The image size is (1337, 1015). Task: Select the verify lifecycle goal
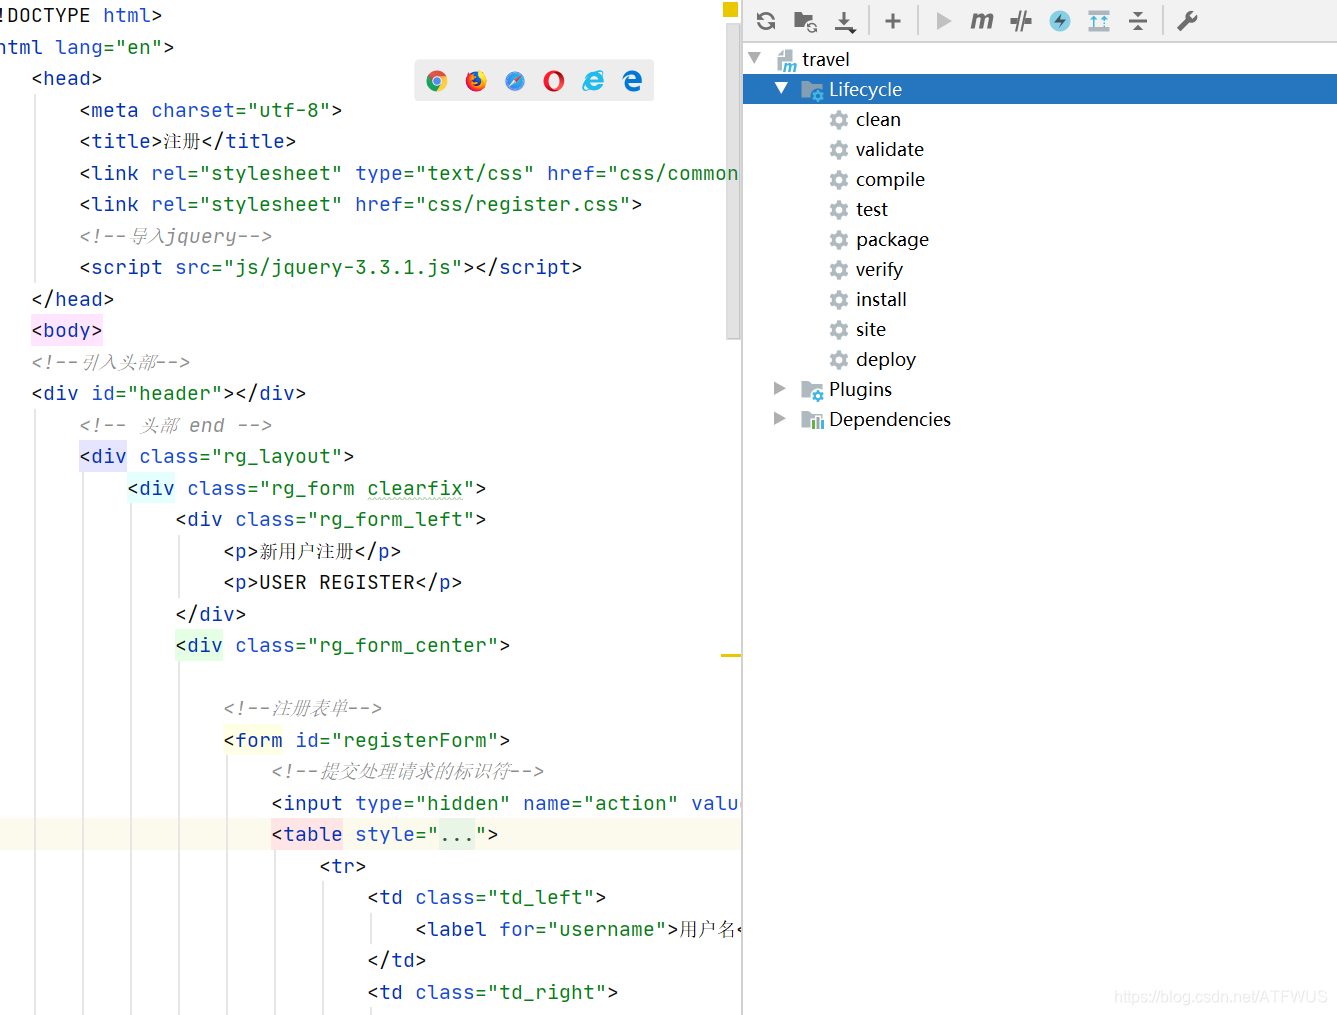point(879,269)
